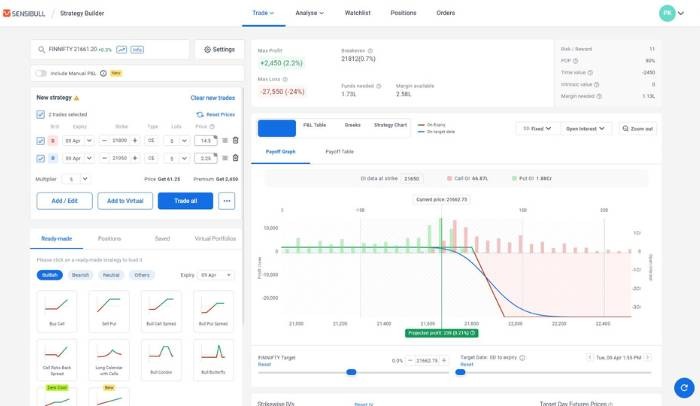Delete the first trade leg
The height and width of the screenshot is (406, 700).
236,141
